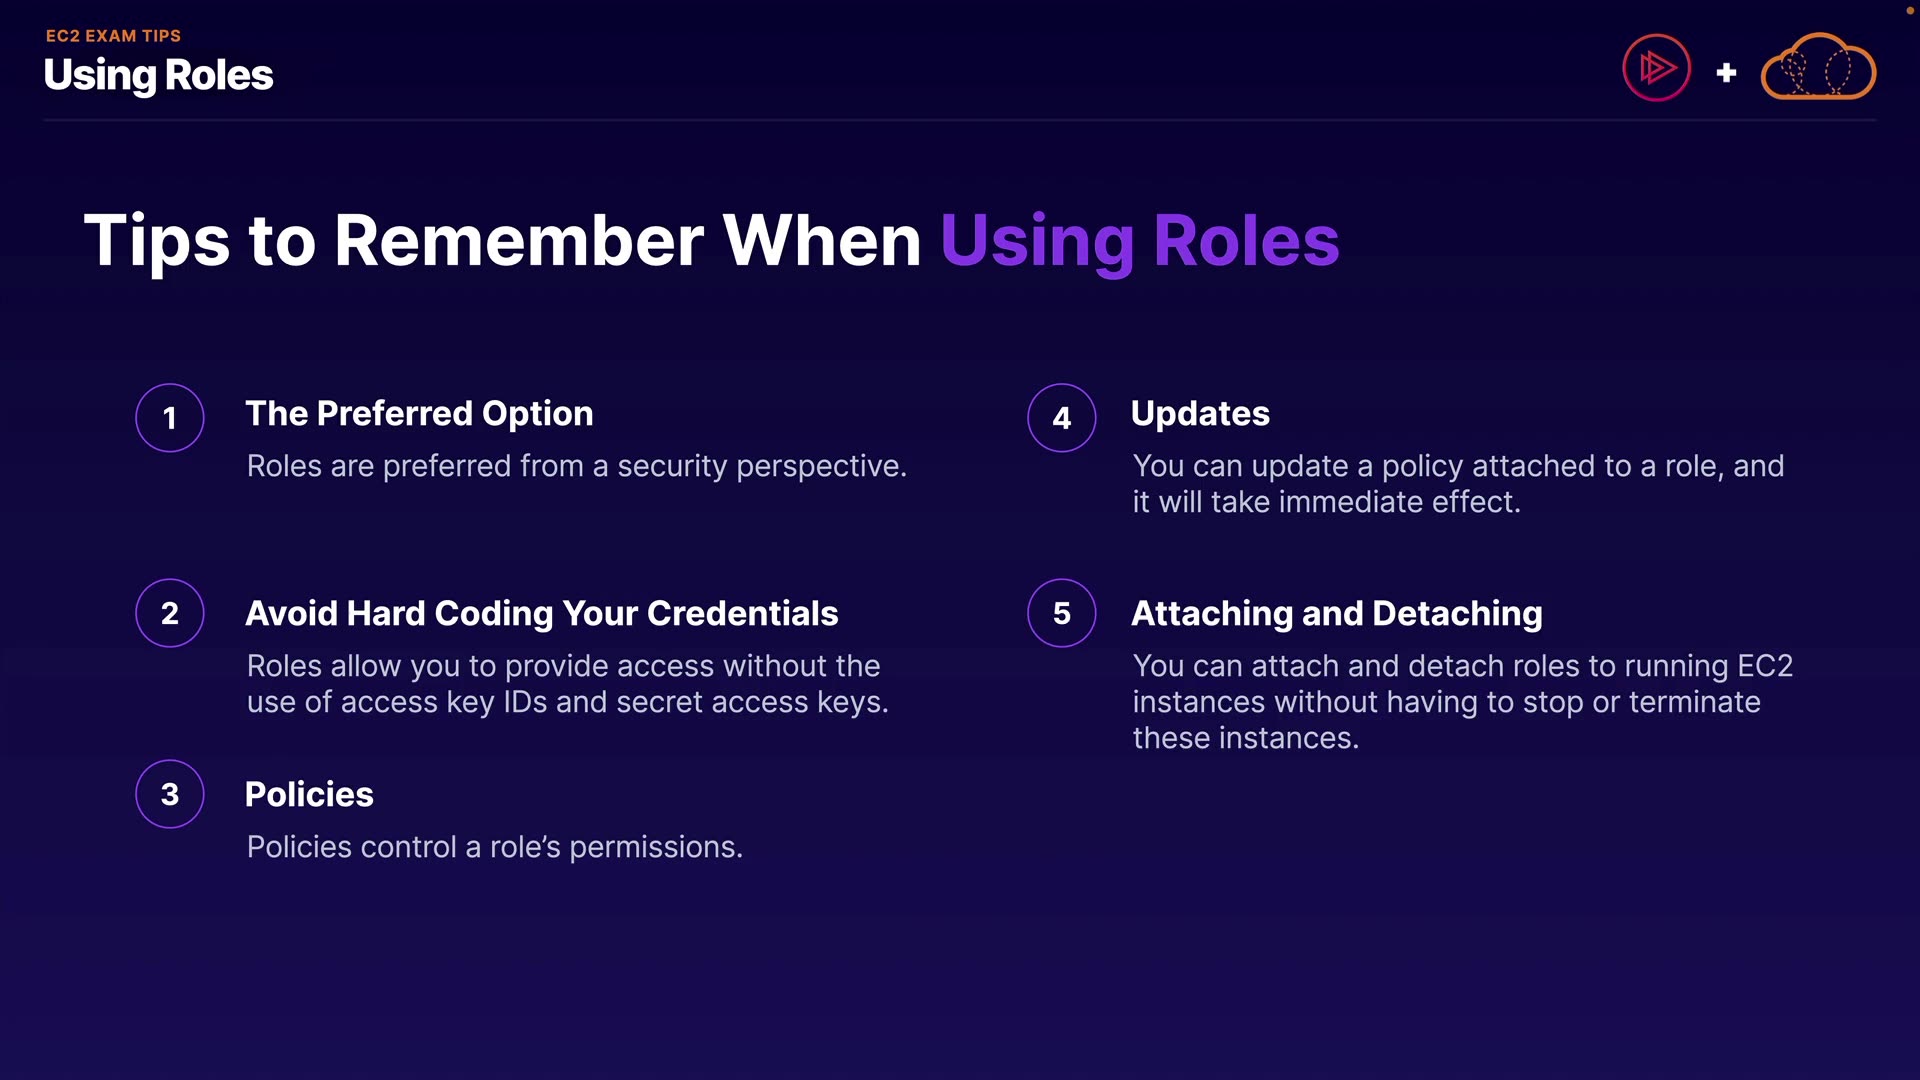Select the circled number 5 icon
The image size is (1920, 1080).
pyautogui.click(x=1062, y=613)
